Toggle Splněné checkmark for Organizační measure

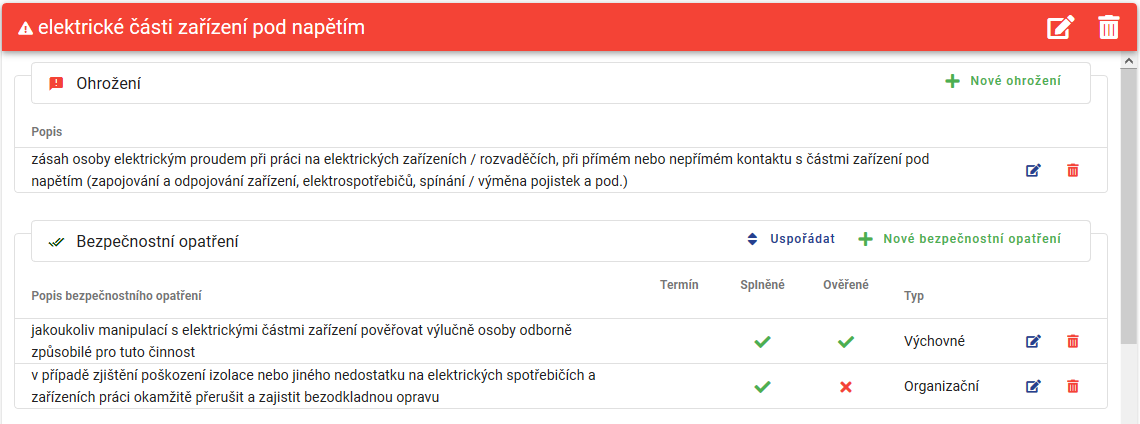point(762,386)
